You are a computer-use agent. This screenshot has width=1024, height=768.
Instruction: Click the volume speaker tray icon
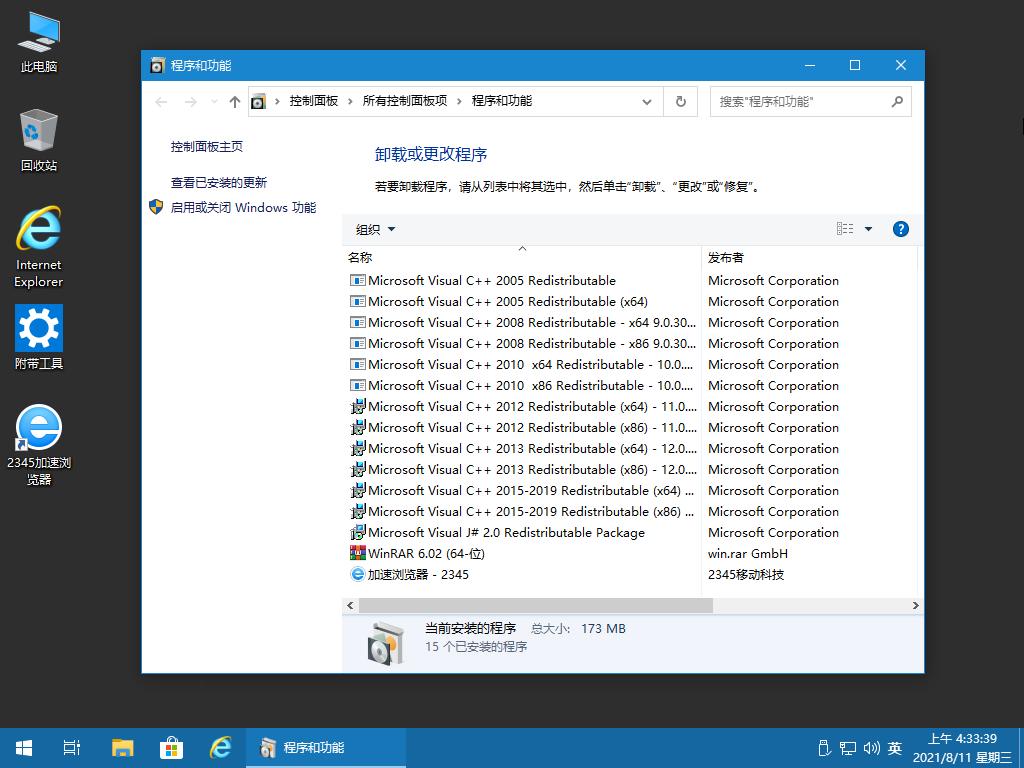coord(871,748)
